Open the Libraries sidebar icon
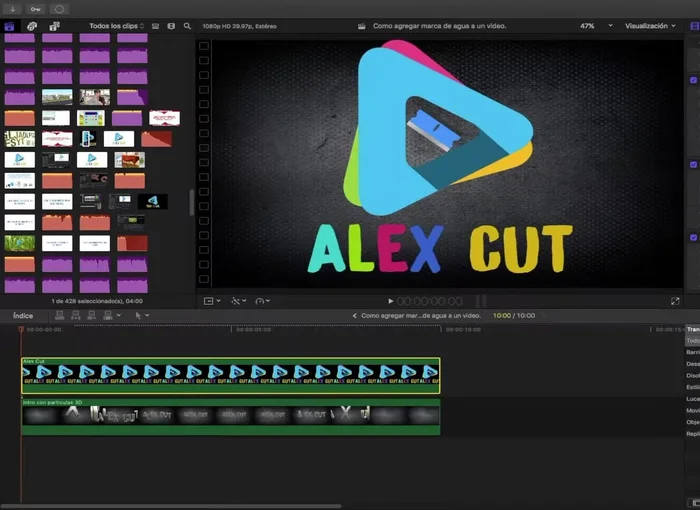 pyautogui.click(x=10, y=26)
